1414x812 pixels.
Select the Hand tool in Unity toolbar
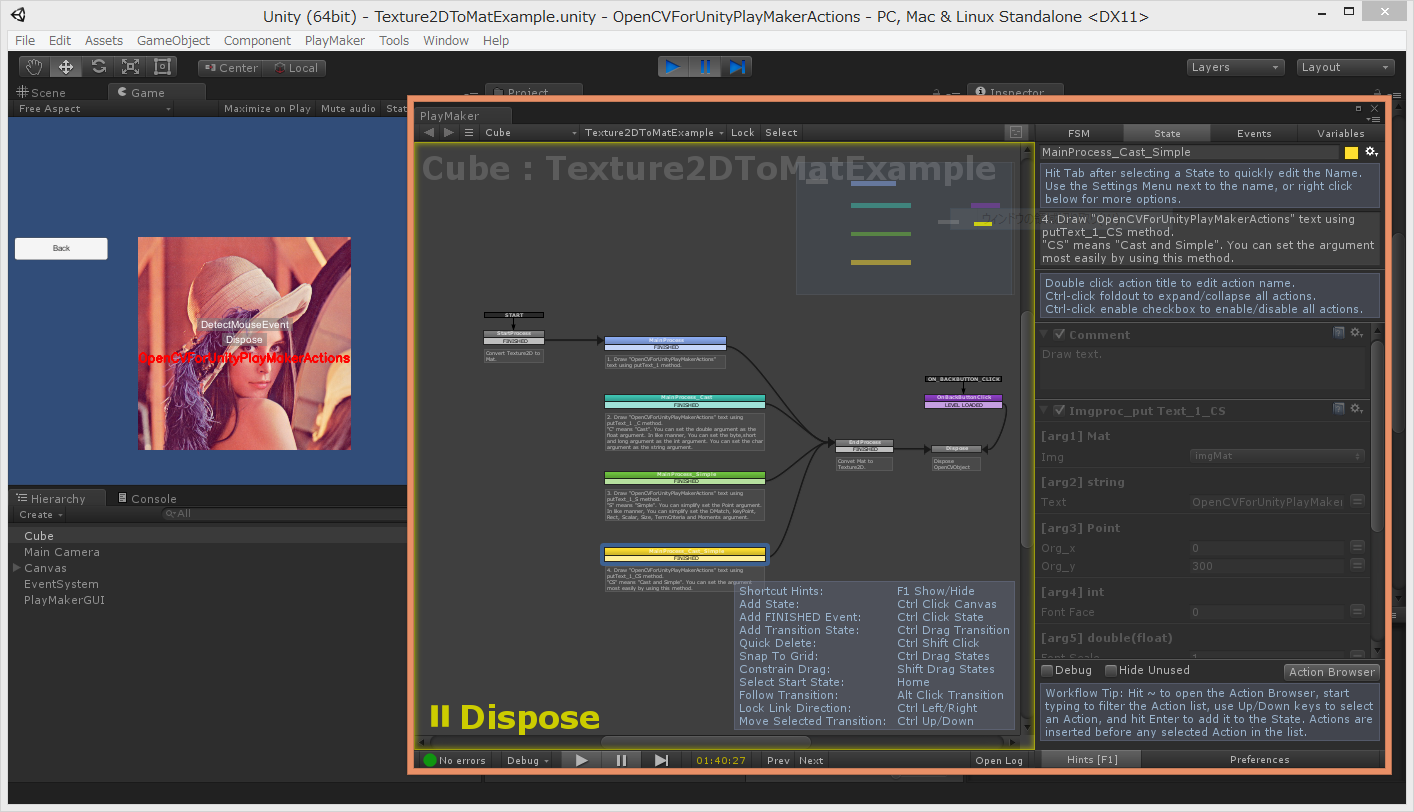pyautogui.click(x=35, y=67)
